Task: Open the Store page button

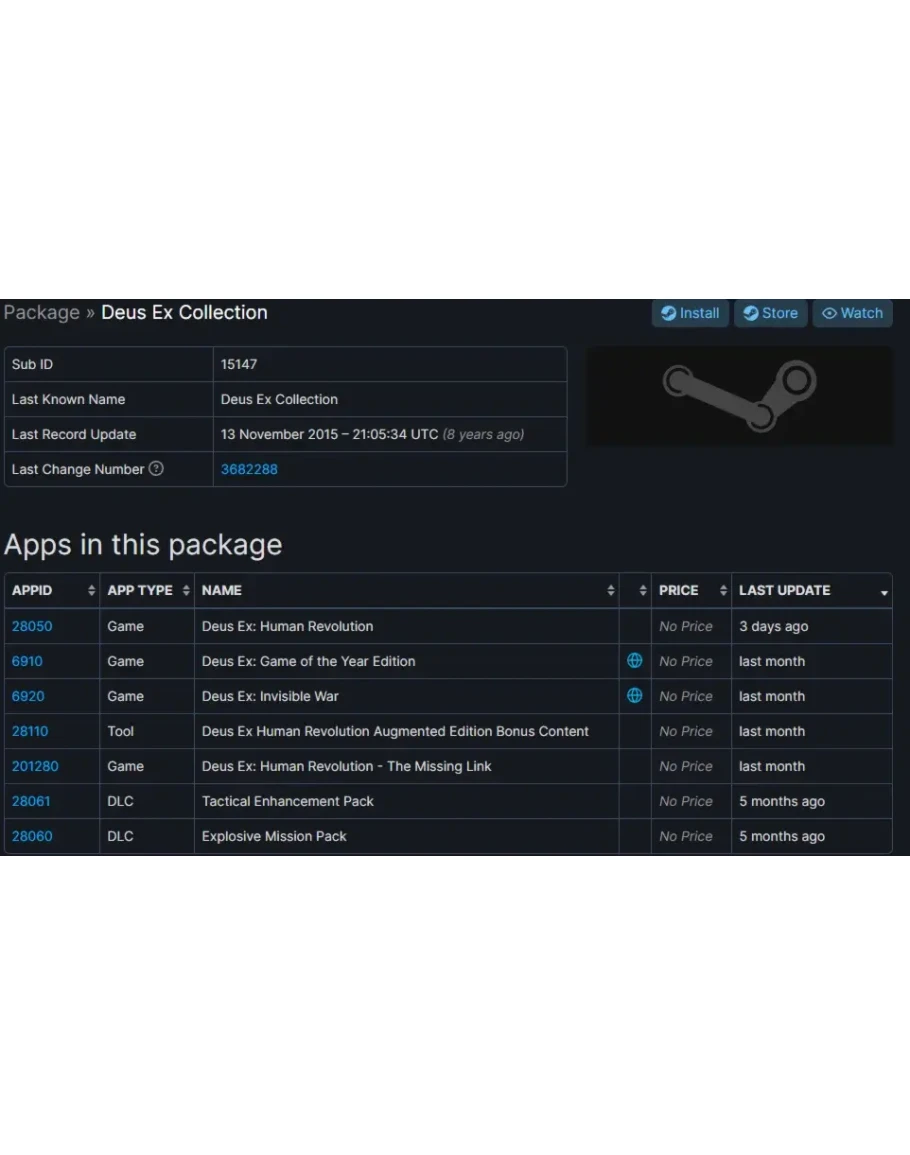Action: pos(770,313)
